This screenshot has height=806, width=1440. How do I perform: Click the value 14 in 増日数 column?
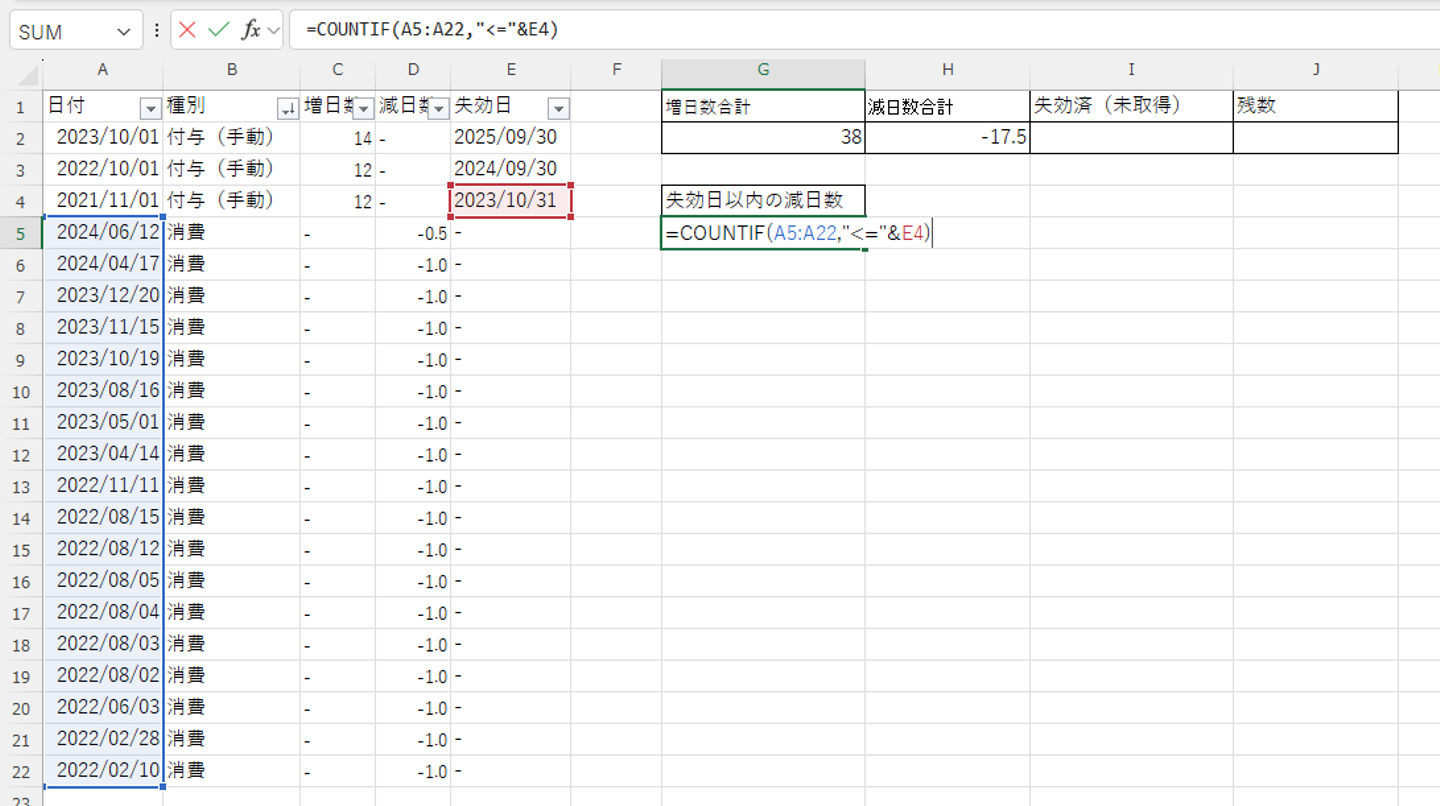click(x=338, y=138)
